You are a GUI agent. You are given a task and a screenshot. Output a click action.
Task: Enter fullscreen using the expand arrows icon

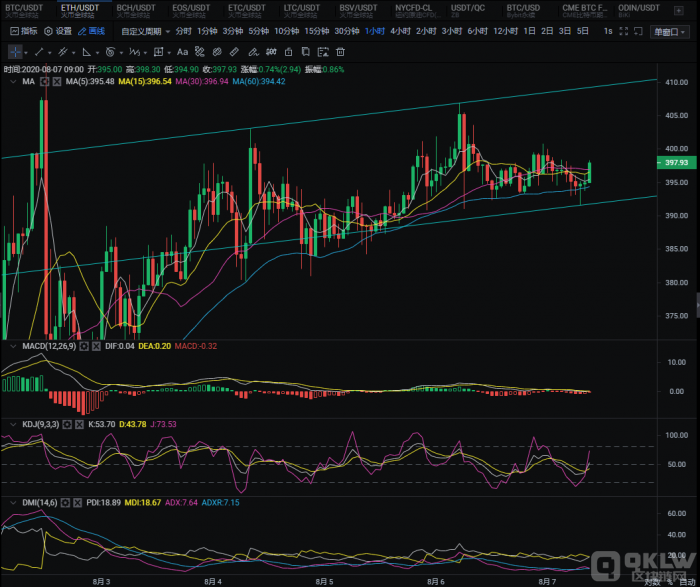[x=624, y=31]
